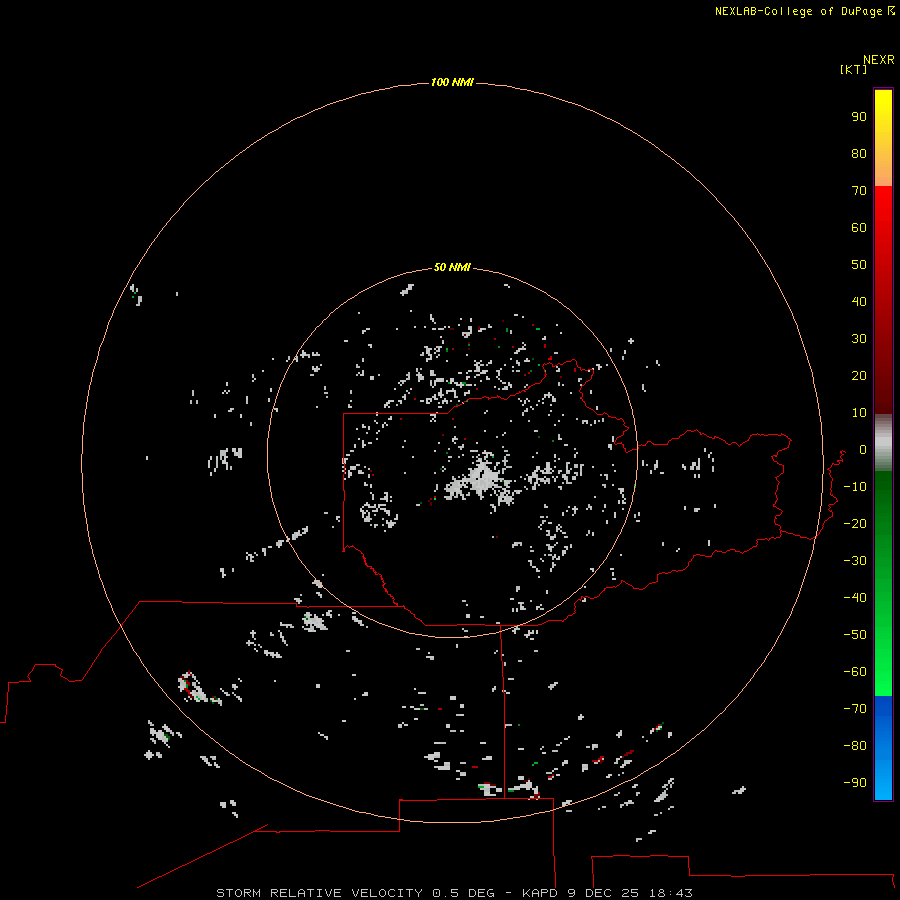Click the -40 label on the velocity scale

(855, 598)
